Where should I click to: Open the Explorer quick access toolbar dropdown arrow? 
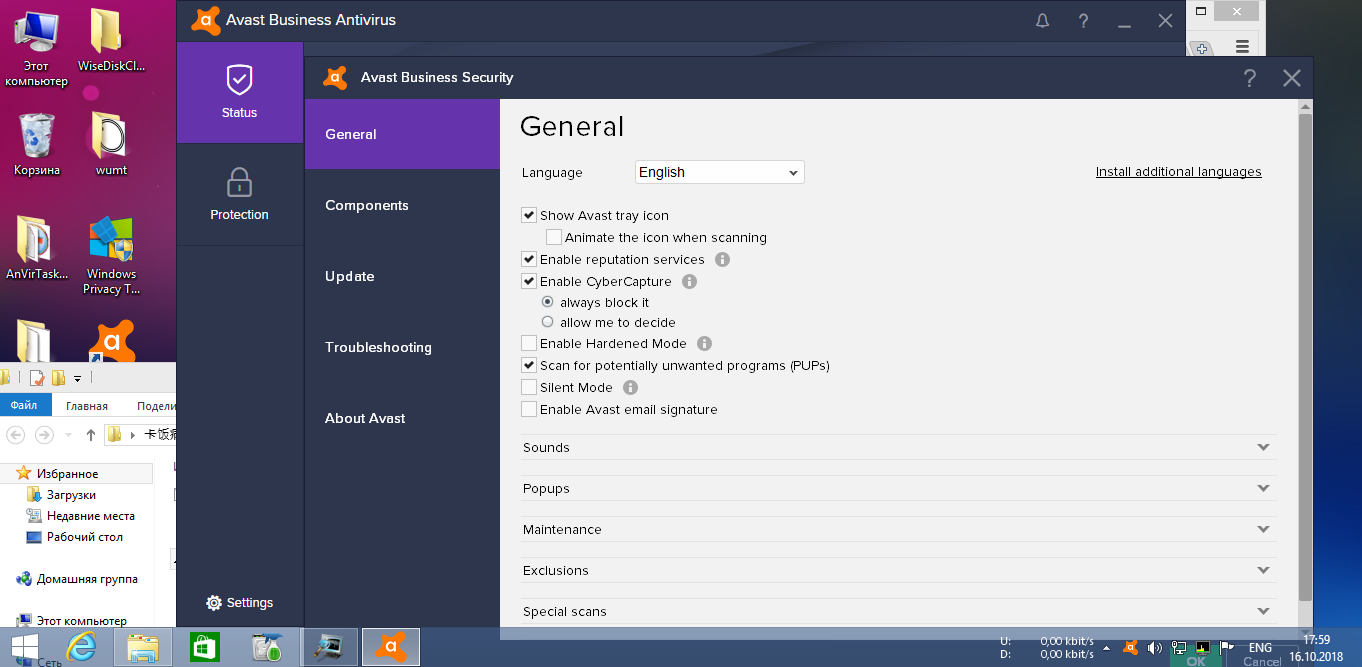pos(77,378)
